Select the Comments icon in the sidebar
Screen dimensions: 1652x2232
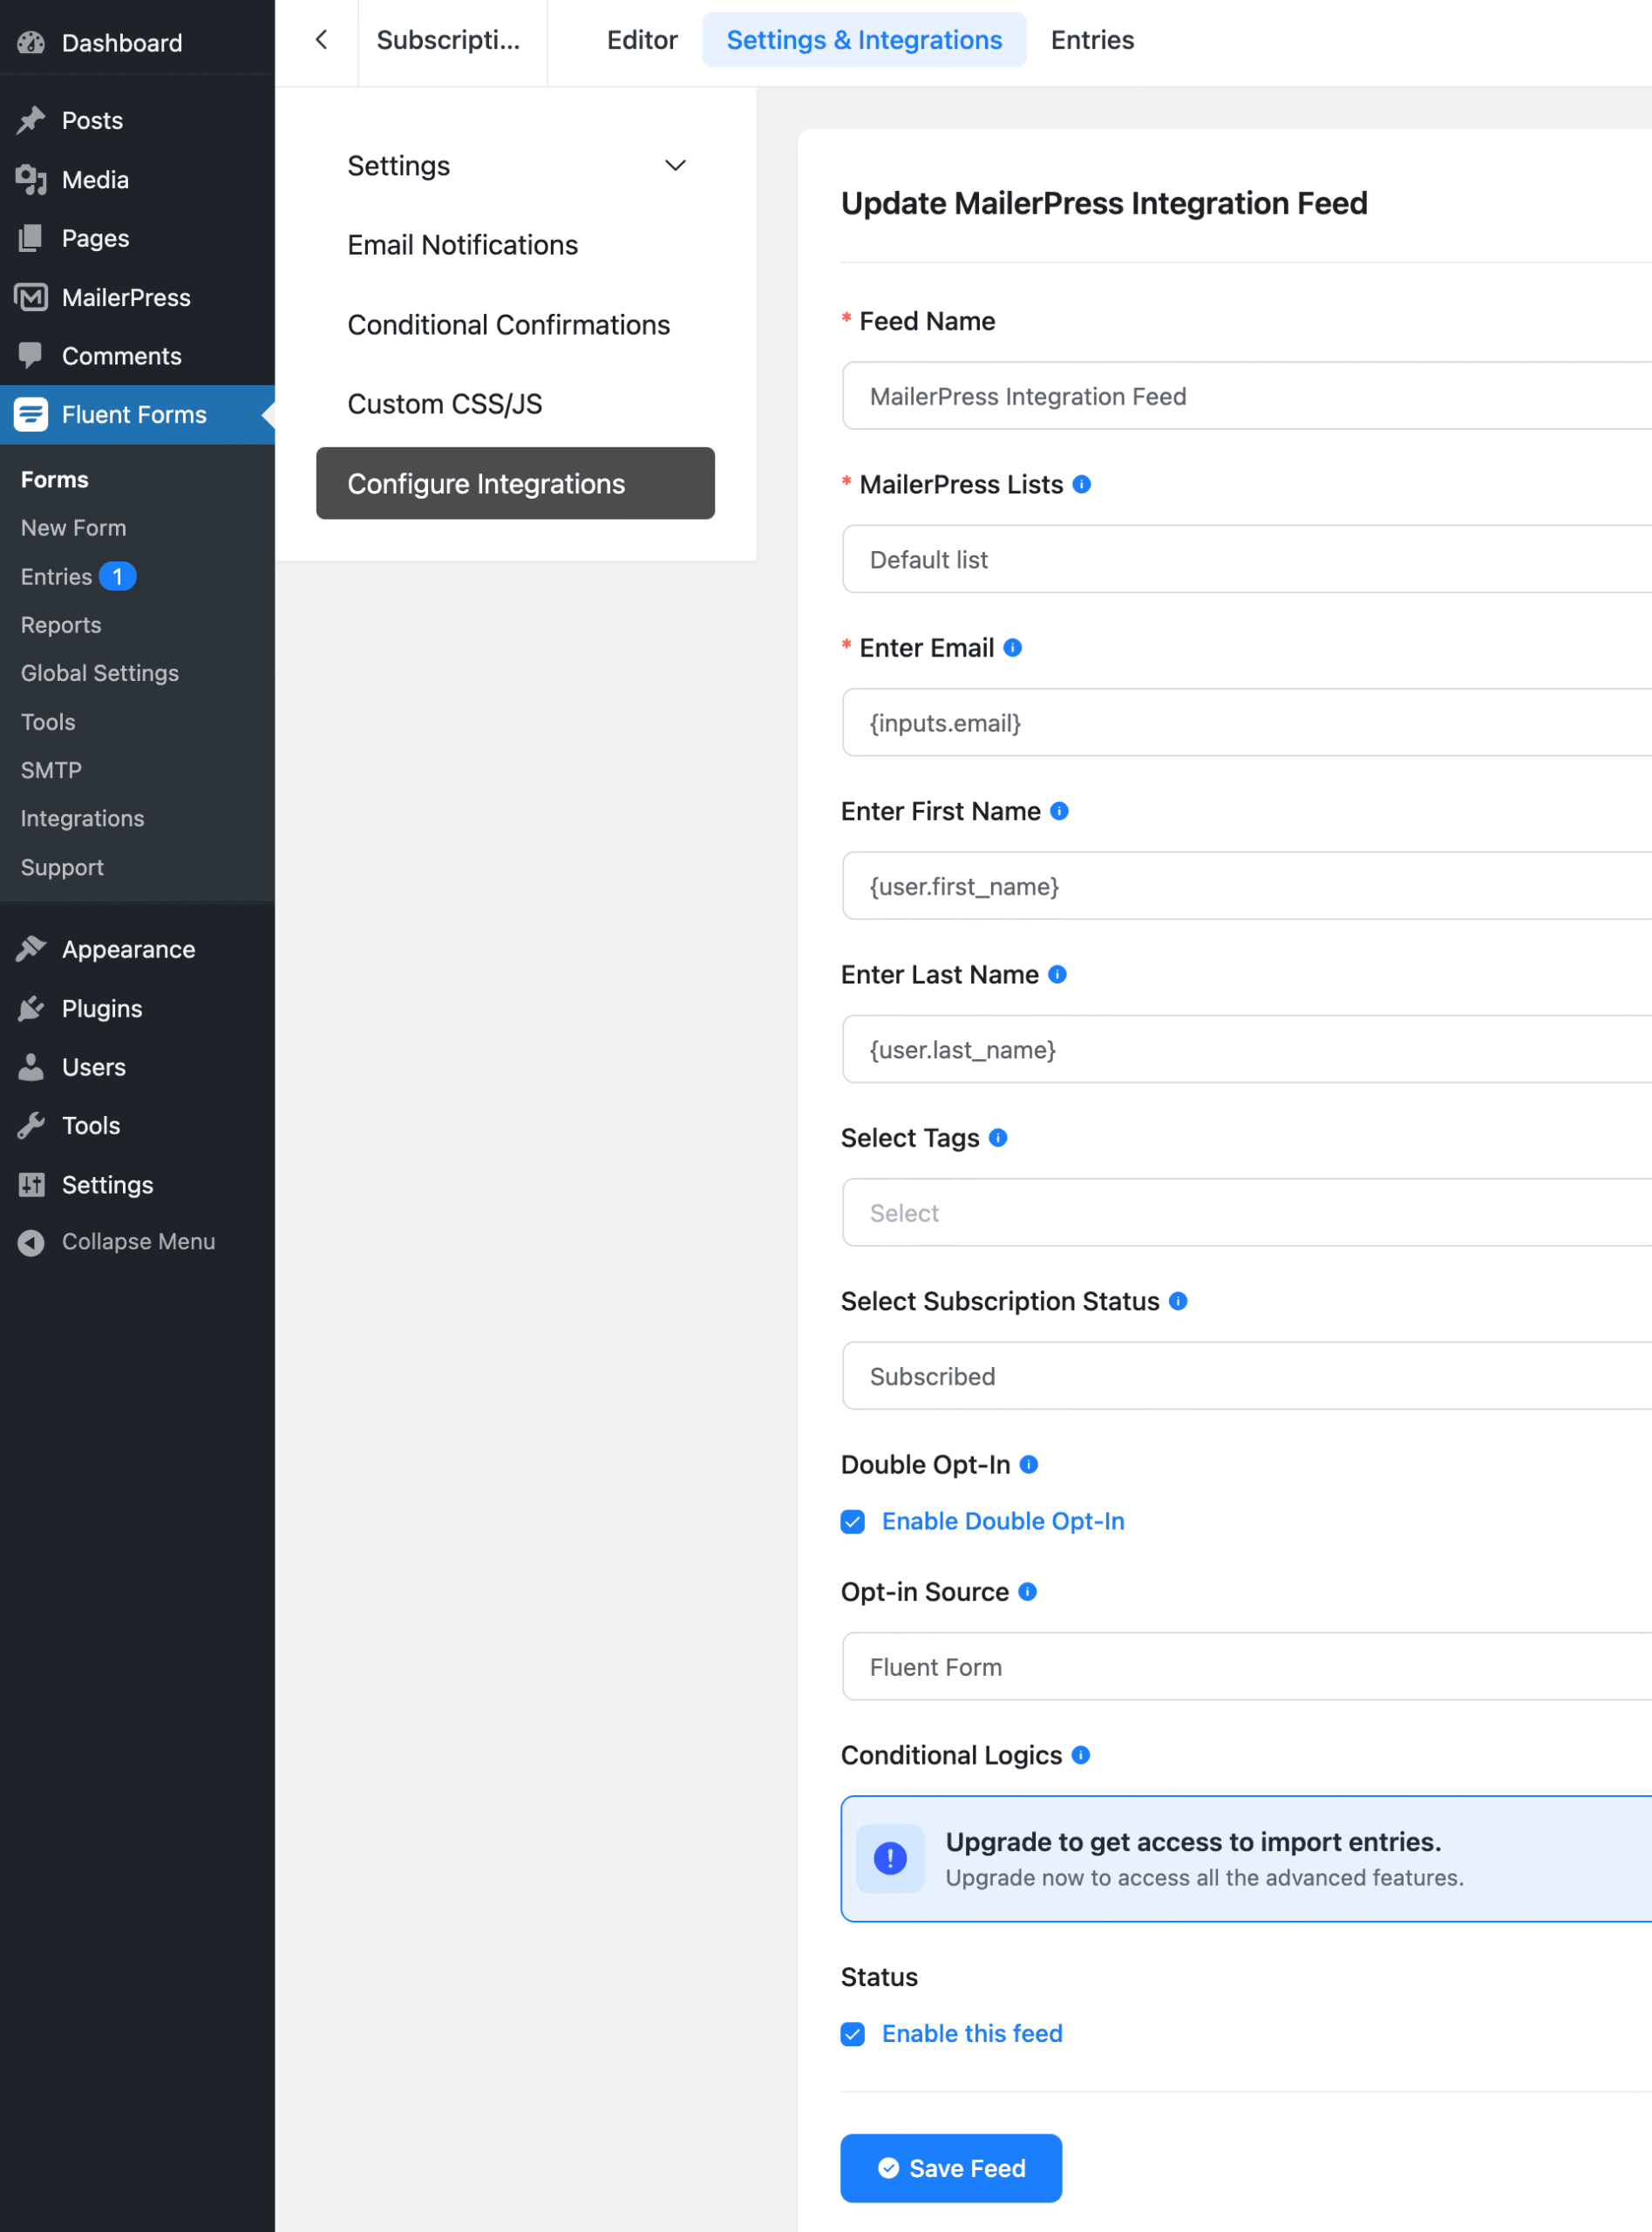pyautogui.click(x=31, y=355)
